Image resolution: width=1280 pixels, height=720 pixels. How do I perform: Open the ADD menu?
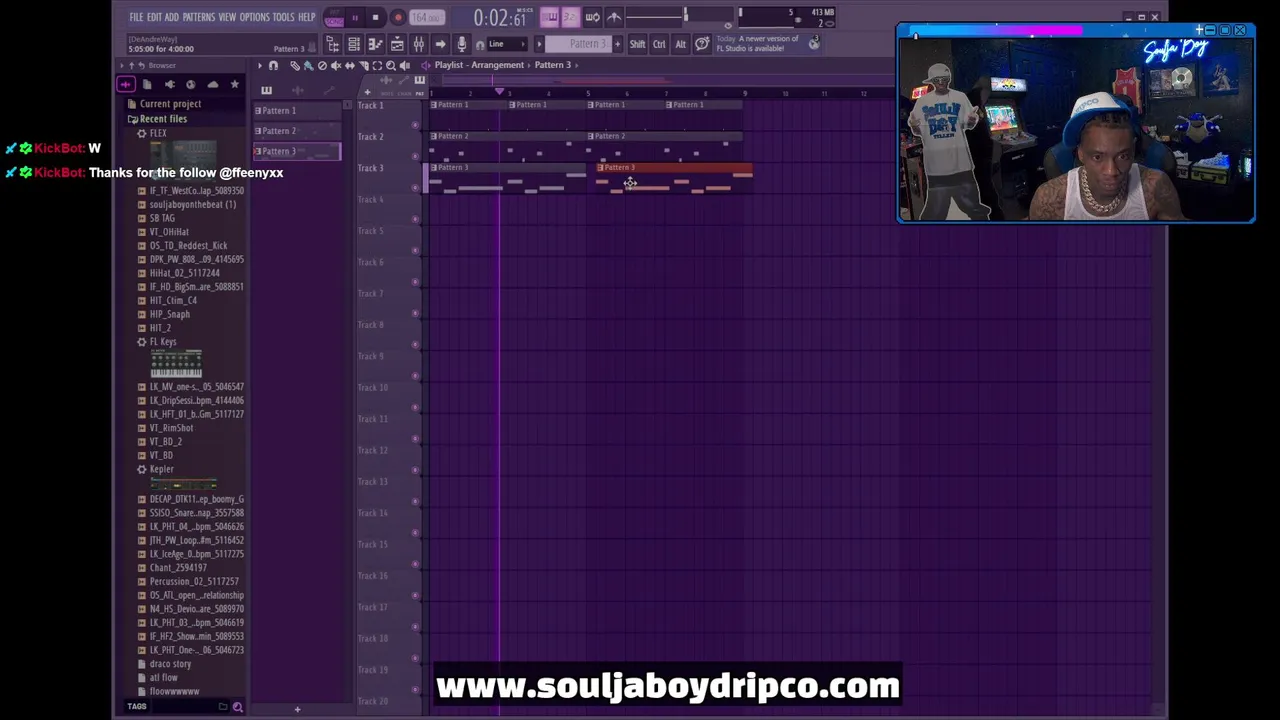pyautogui.click(x=172, y=17)
